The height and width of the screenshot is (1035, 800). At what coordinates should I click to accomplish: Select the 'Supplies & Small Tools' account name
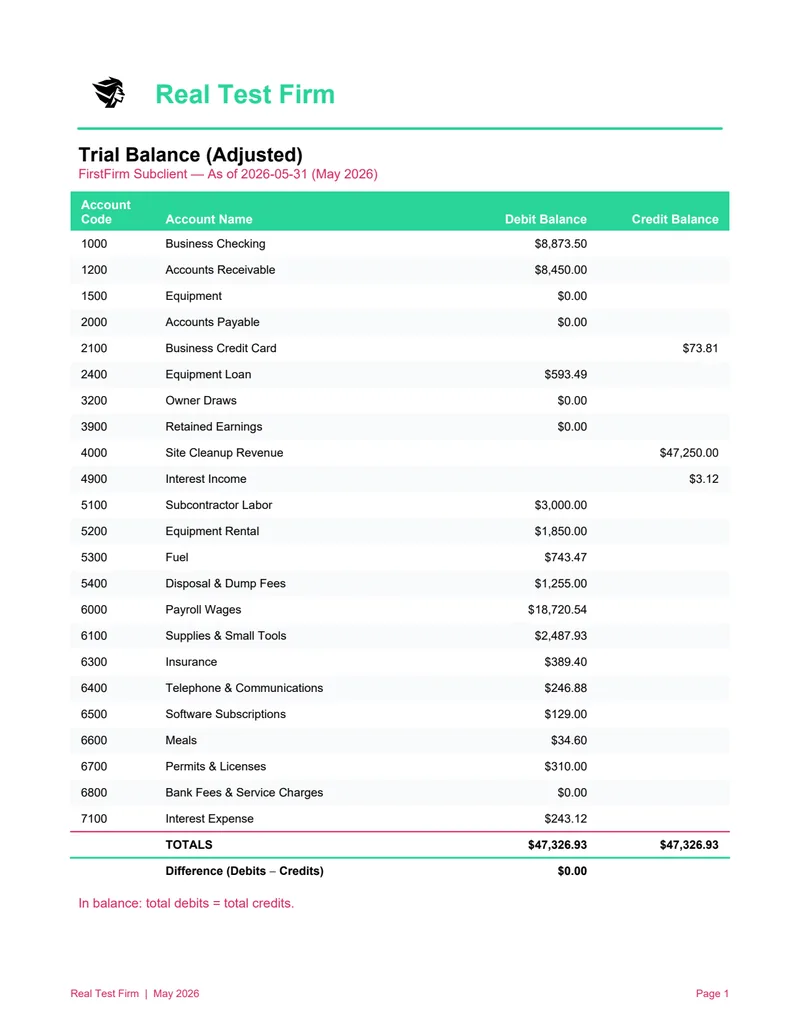[226, 636]
